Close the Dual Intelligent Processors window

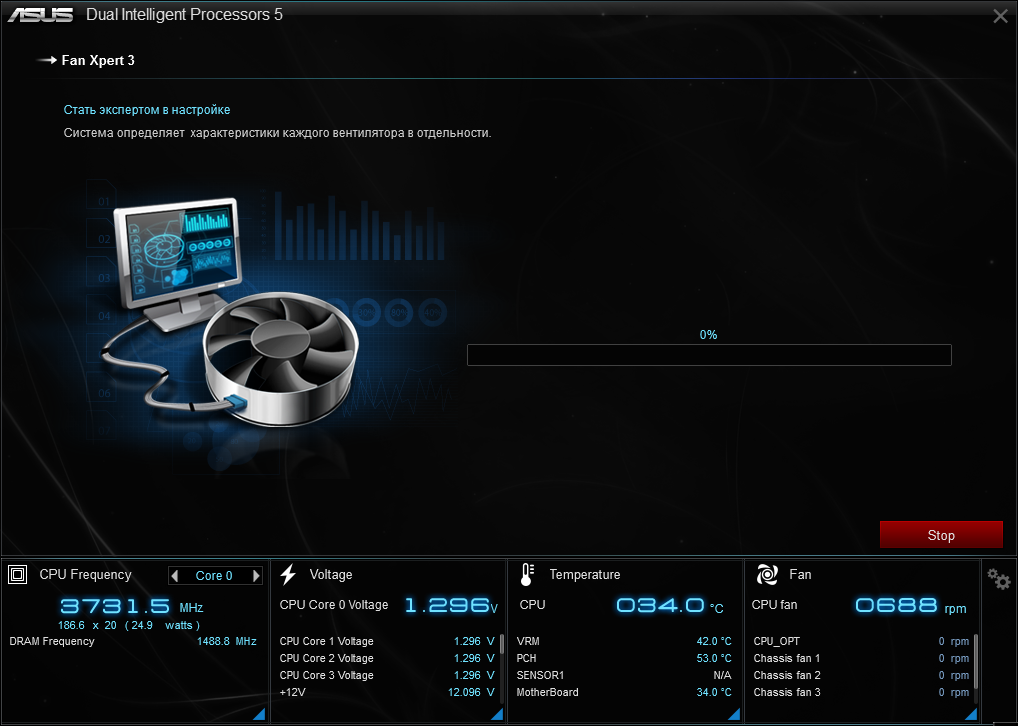tap(1000, 16)
